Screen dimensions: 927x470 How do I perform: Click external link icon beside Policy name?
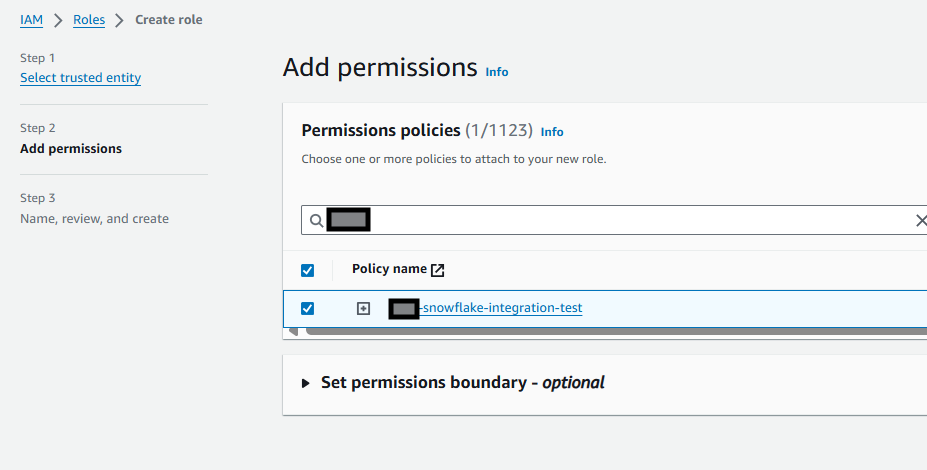437,270
